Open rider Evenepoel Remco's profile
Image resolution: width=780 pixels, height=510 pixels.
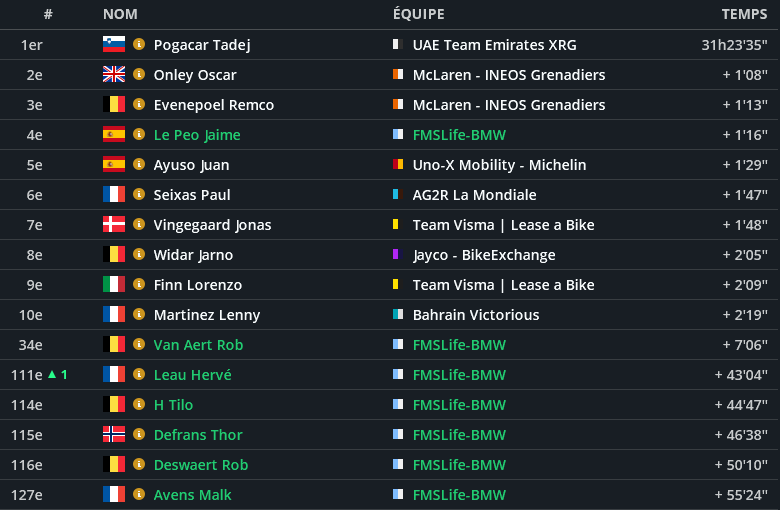[x=213, y=105]
